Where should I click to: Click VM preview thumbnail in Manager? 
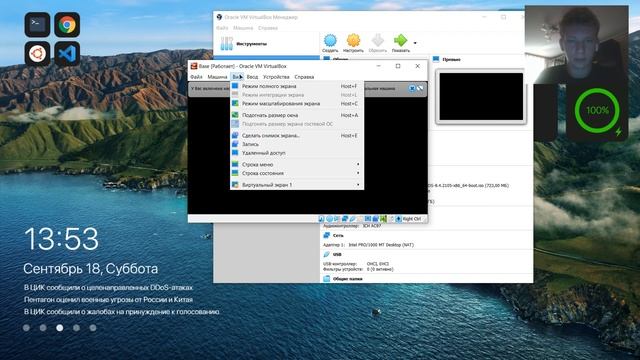coord(481,96)
